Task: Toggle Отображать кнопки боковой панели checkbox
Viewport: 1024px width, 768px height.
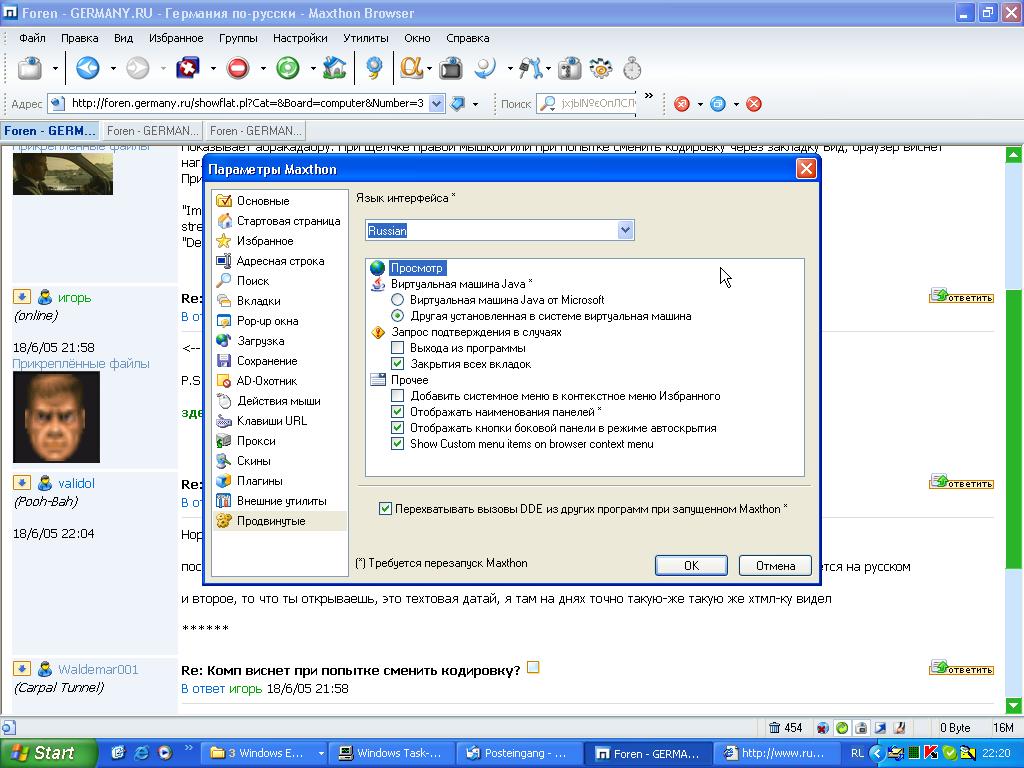Action: [397, 428]
